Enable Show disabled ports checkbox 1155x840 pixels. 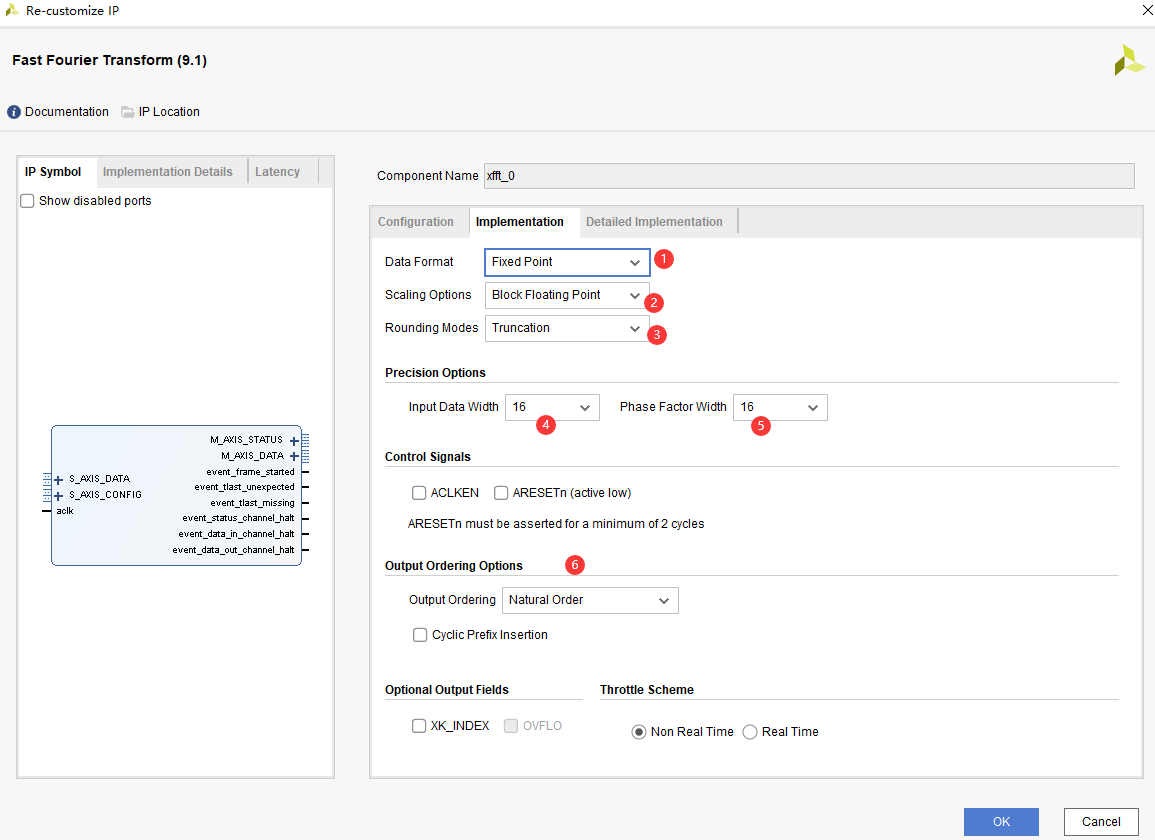point(27,200)
